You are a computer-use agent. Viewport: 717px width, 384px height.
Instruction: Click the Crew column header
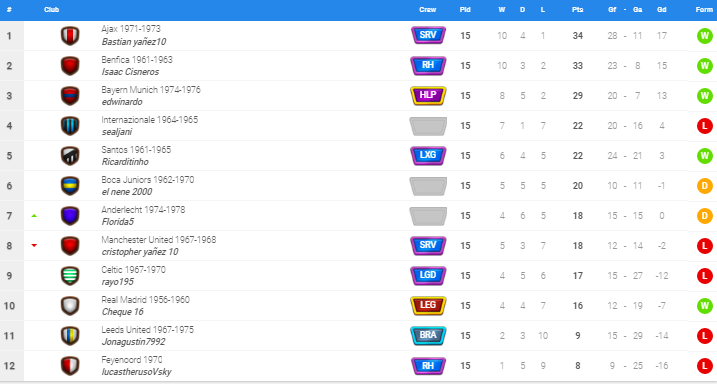(x=428, y=10)
